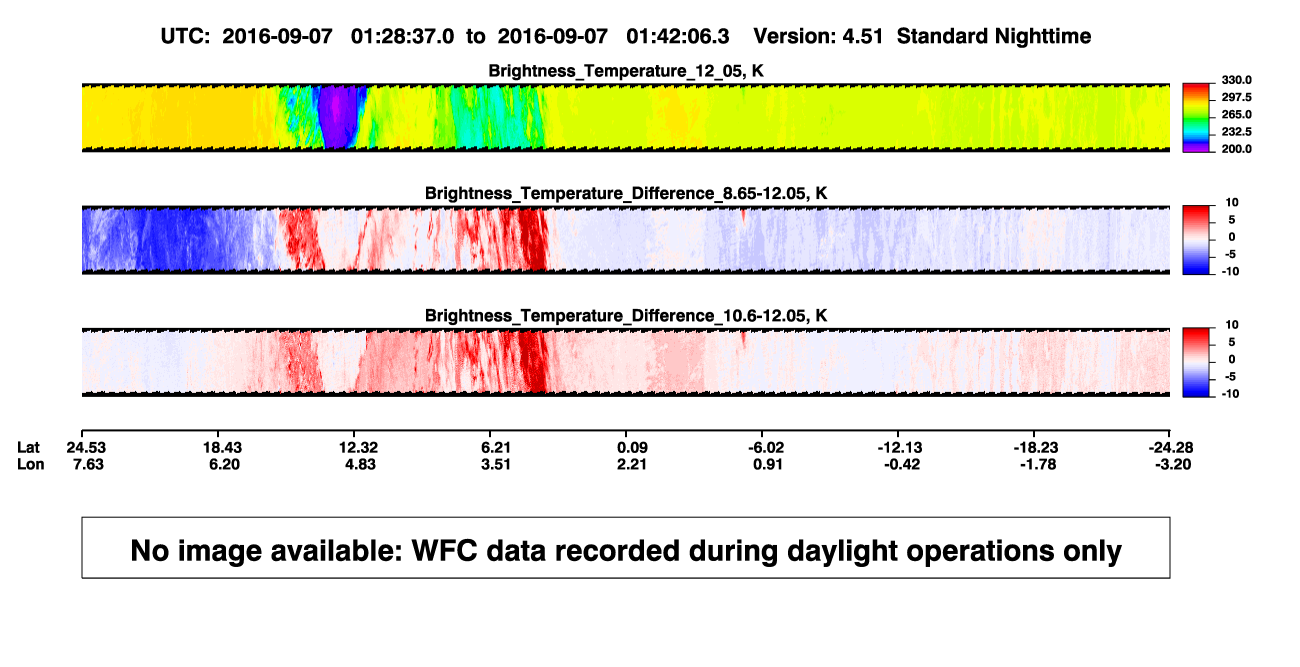Click the Brightness_Temperature_Difference_8.65-12.05 title
1300x667 pixels.
tap(626, 193)
